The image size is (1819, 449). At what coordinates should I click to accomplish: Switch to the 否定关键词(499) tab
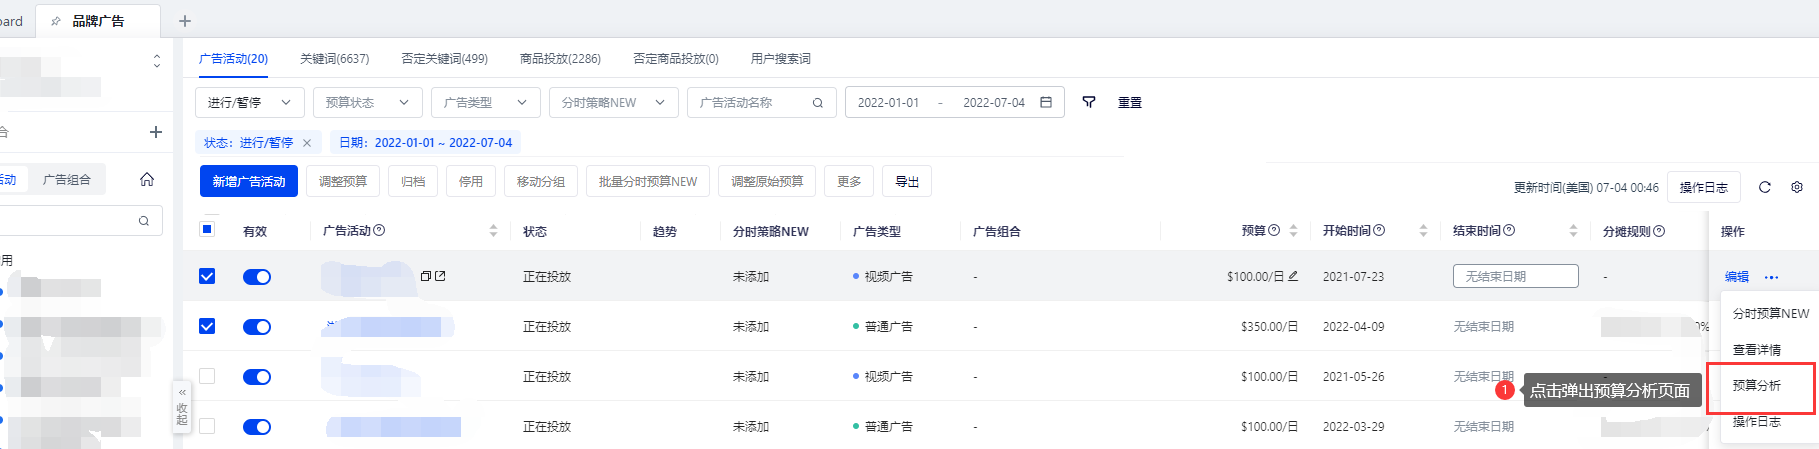[x=444, y=59]
